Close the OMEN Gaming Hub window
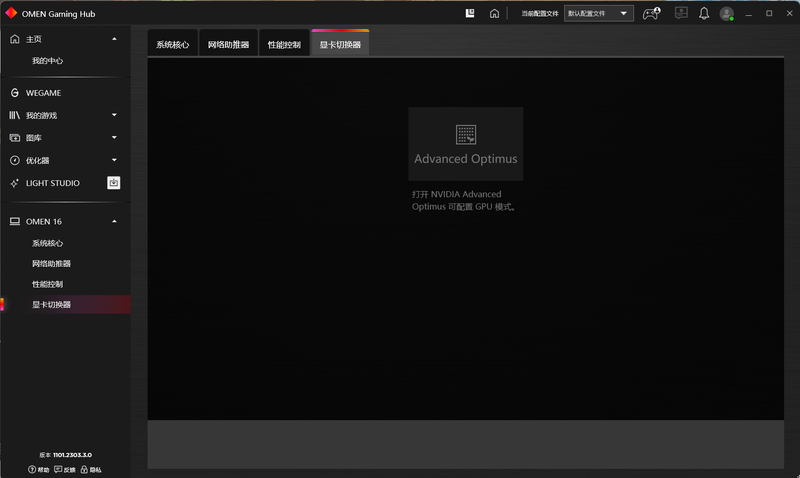The width and height of the screenshot is (800, 478). coord(789,13)
